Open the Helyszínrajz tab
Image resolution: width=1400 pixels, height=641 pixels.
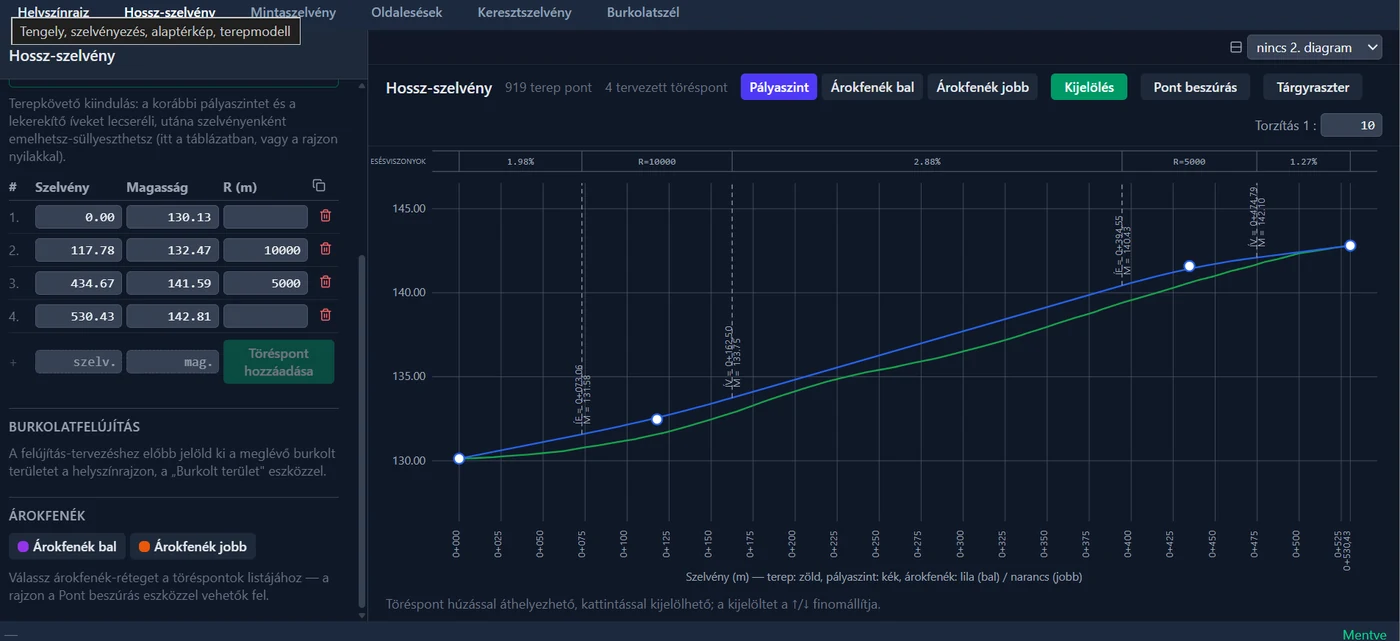[x=53, y=13]
